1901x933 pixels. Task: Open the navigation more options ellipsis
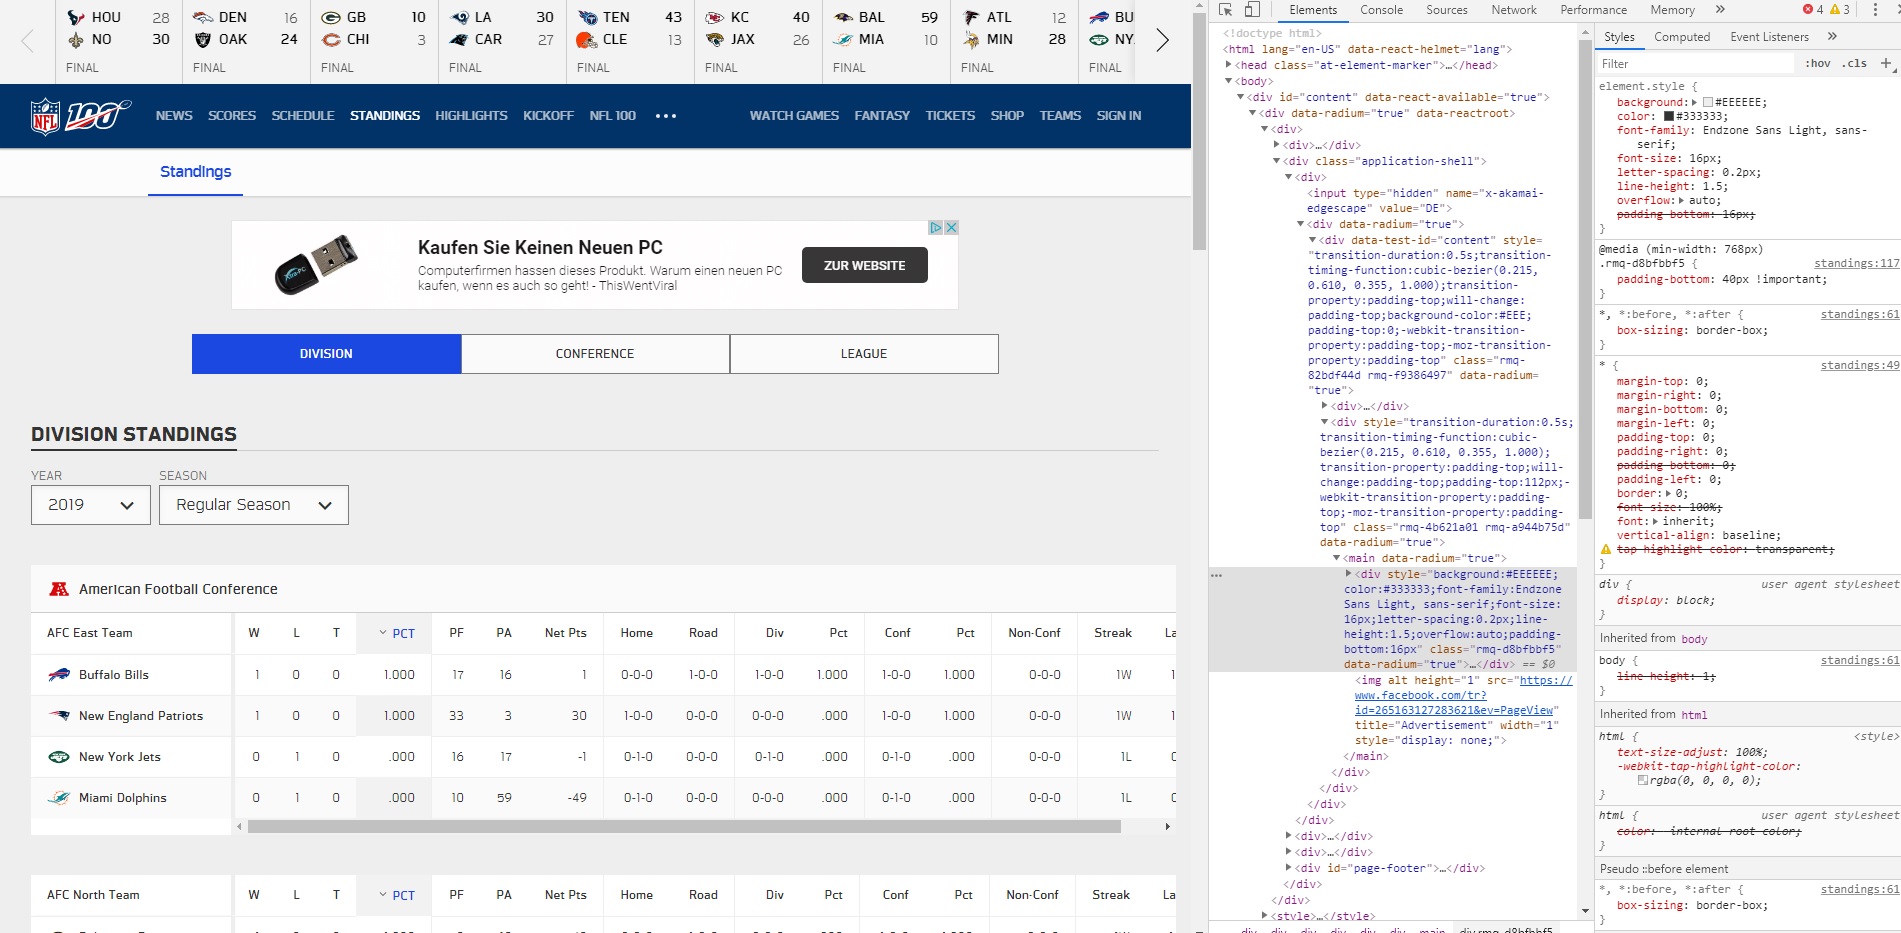pos(666,116)
